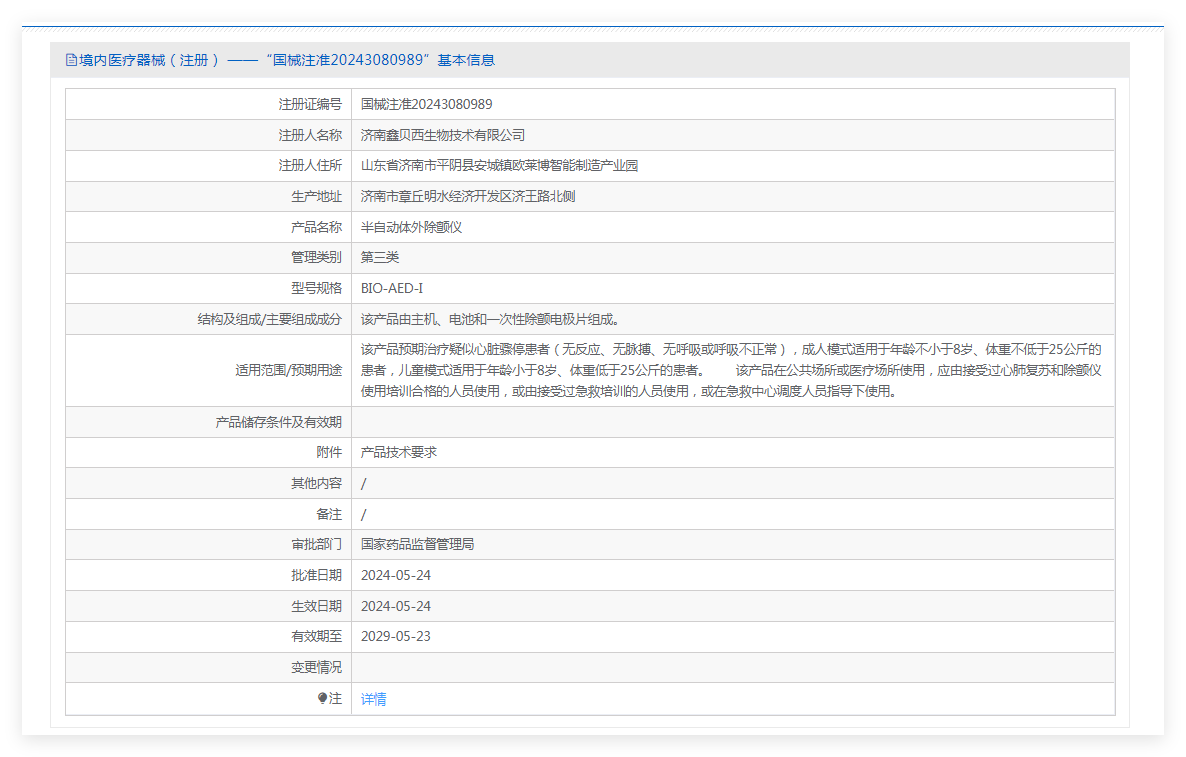The height and width of the screenshot is (757, 1186).
Task: Select registration number 国械注准20243080989 in the table
Action: [426, 104]
